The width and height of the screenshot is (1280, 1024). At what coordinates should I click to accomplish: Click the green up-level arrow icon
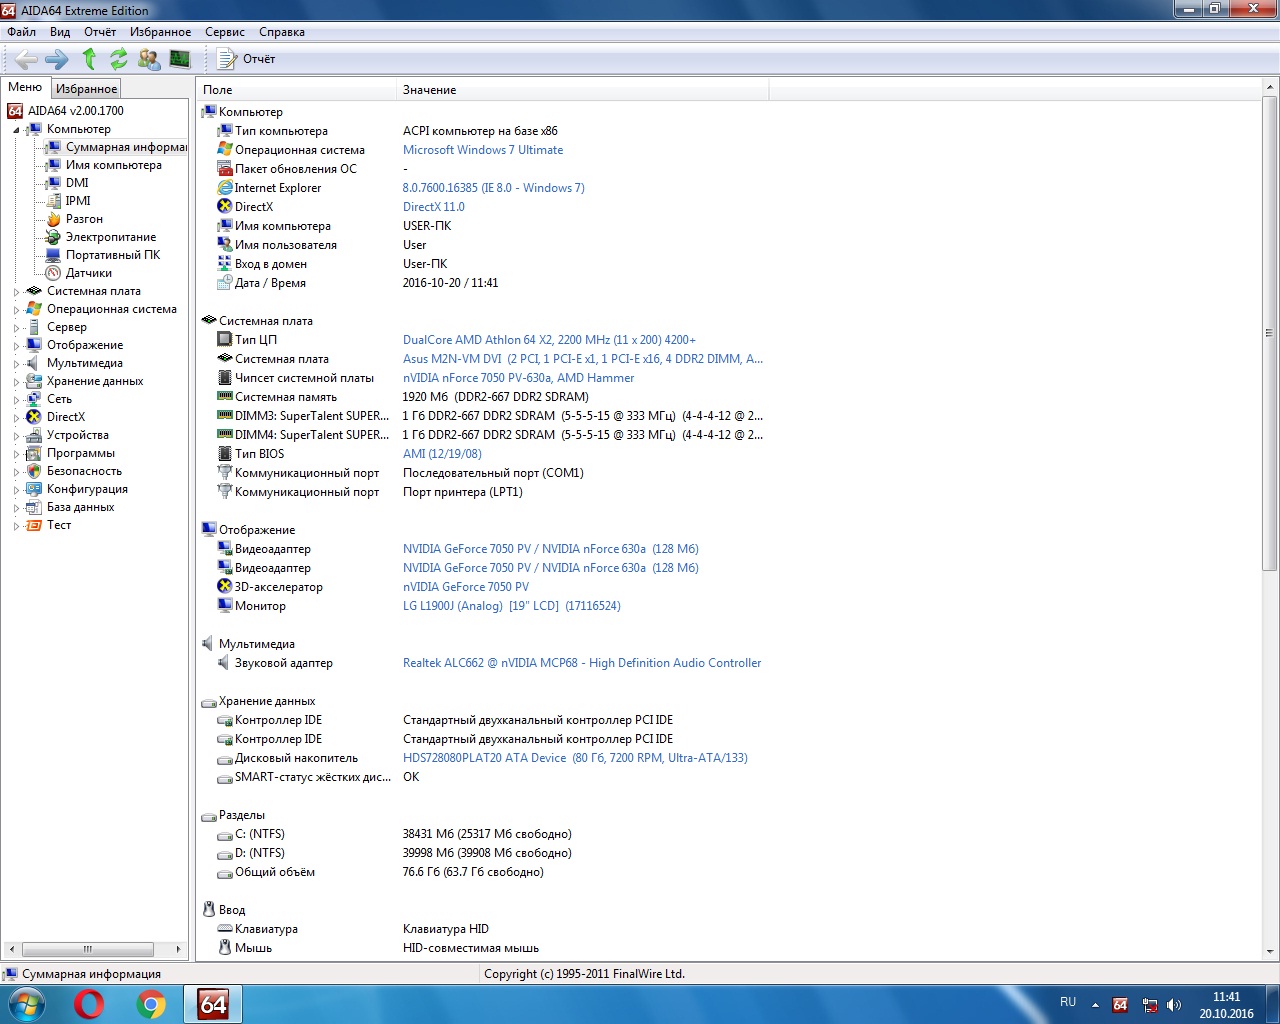pyautogui.click(x=89, y=59)
